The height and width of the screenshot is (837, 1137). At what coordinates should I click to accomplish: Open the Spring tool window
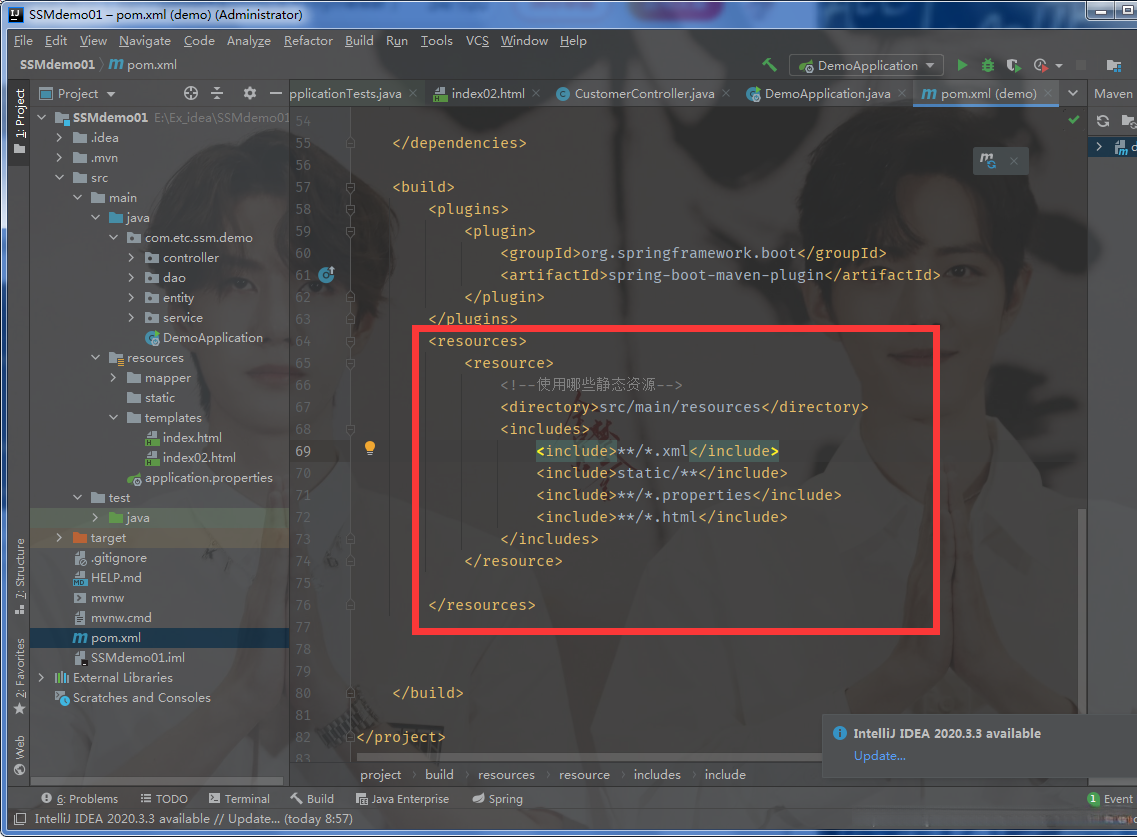[x=497, y=799]
